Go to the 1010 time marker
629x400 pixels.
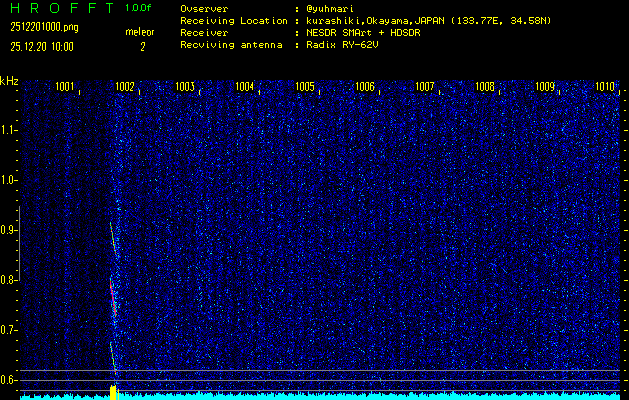tap(605, 87)
